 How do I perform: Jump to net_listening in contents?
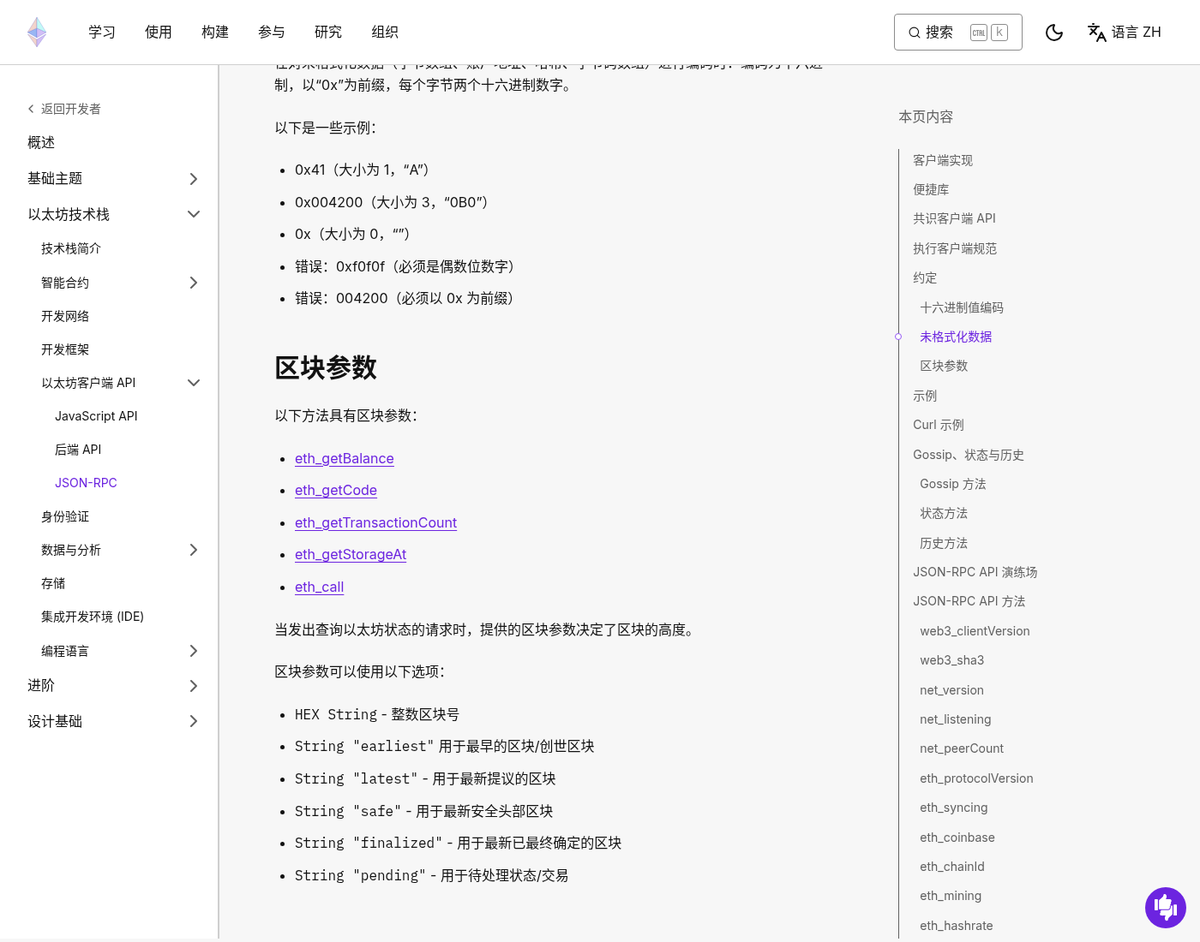pyautogui.click(x=956, y=719)
